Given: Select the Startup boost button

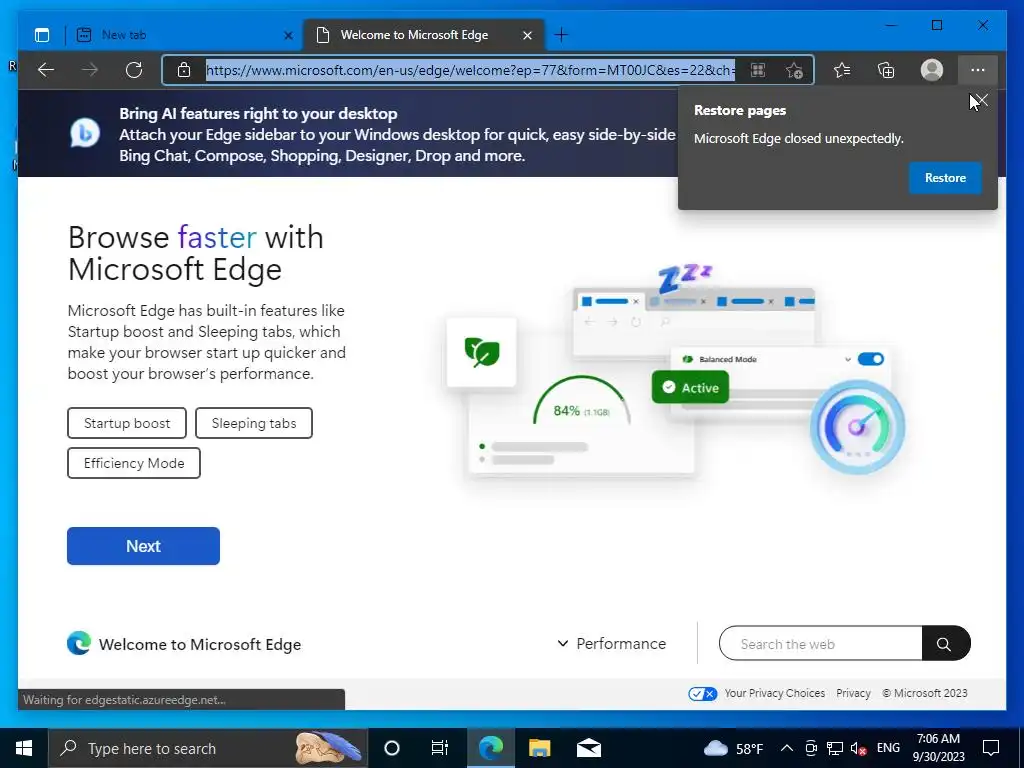Looking at the screenshot, I should 127,423.
